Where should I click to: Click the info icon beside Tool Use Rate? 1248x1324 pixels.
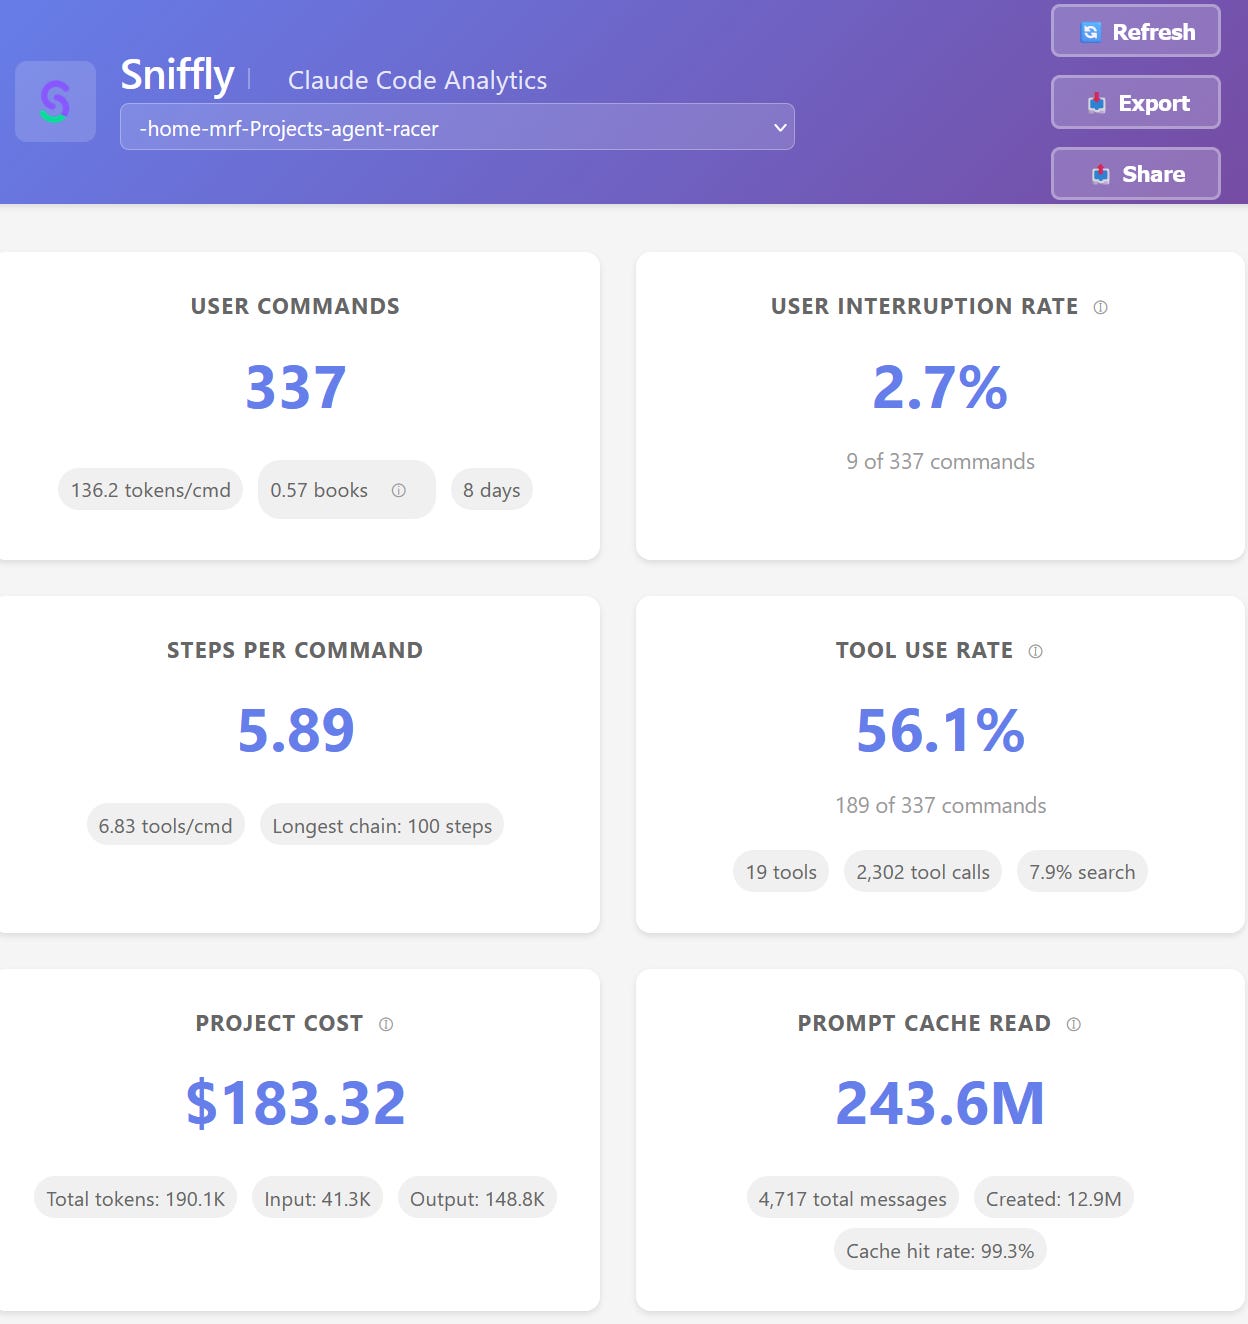coord(1035,651)
